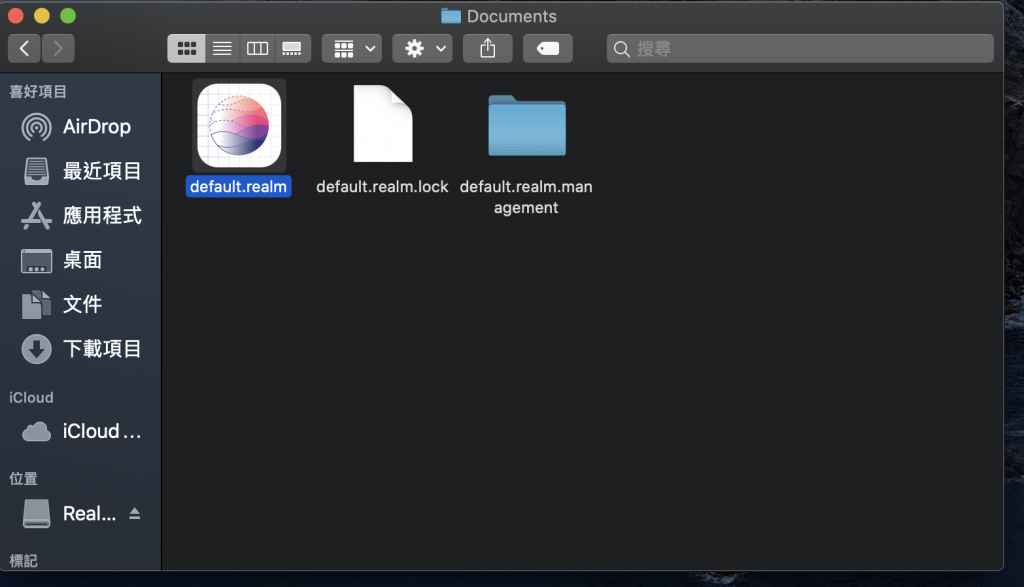Open iCloud Drive in the sidebar
The height and width of the screenshot is (587, 1024).
point(80,432)
